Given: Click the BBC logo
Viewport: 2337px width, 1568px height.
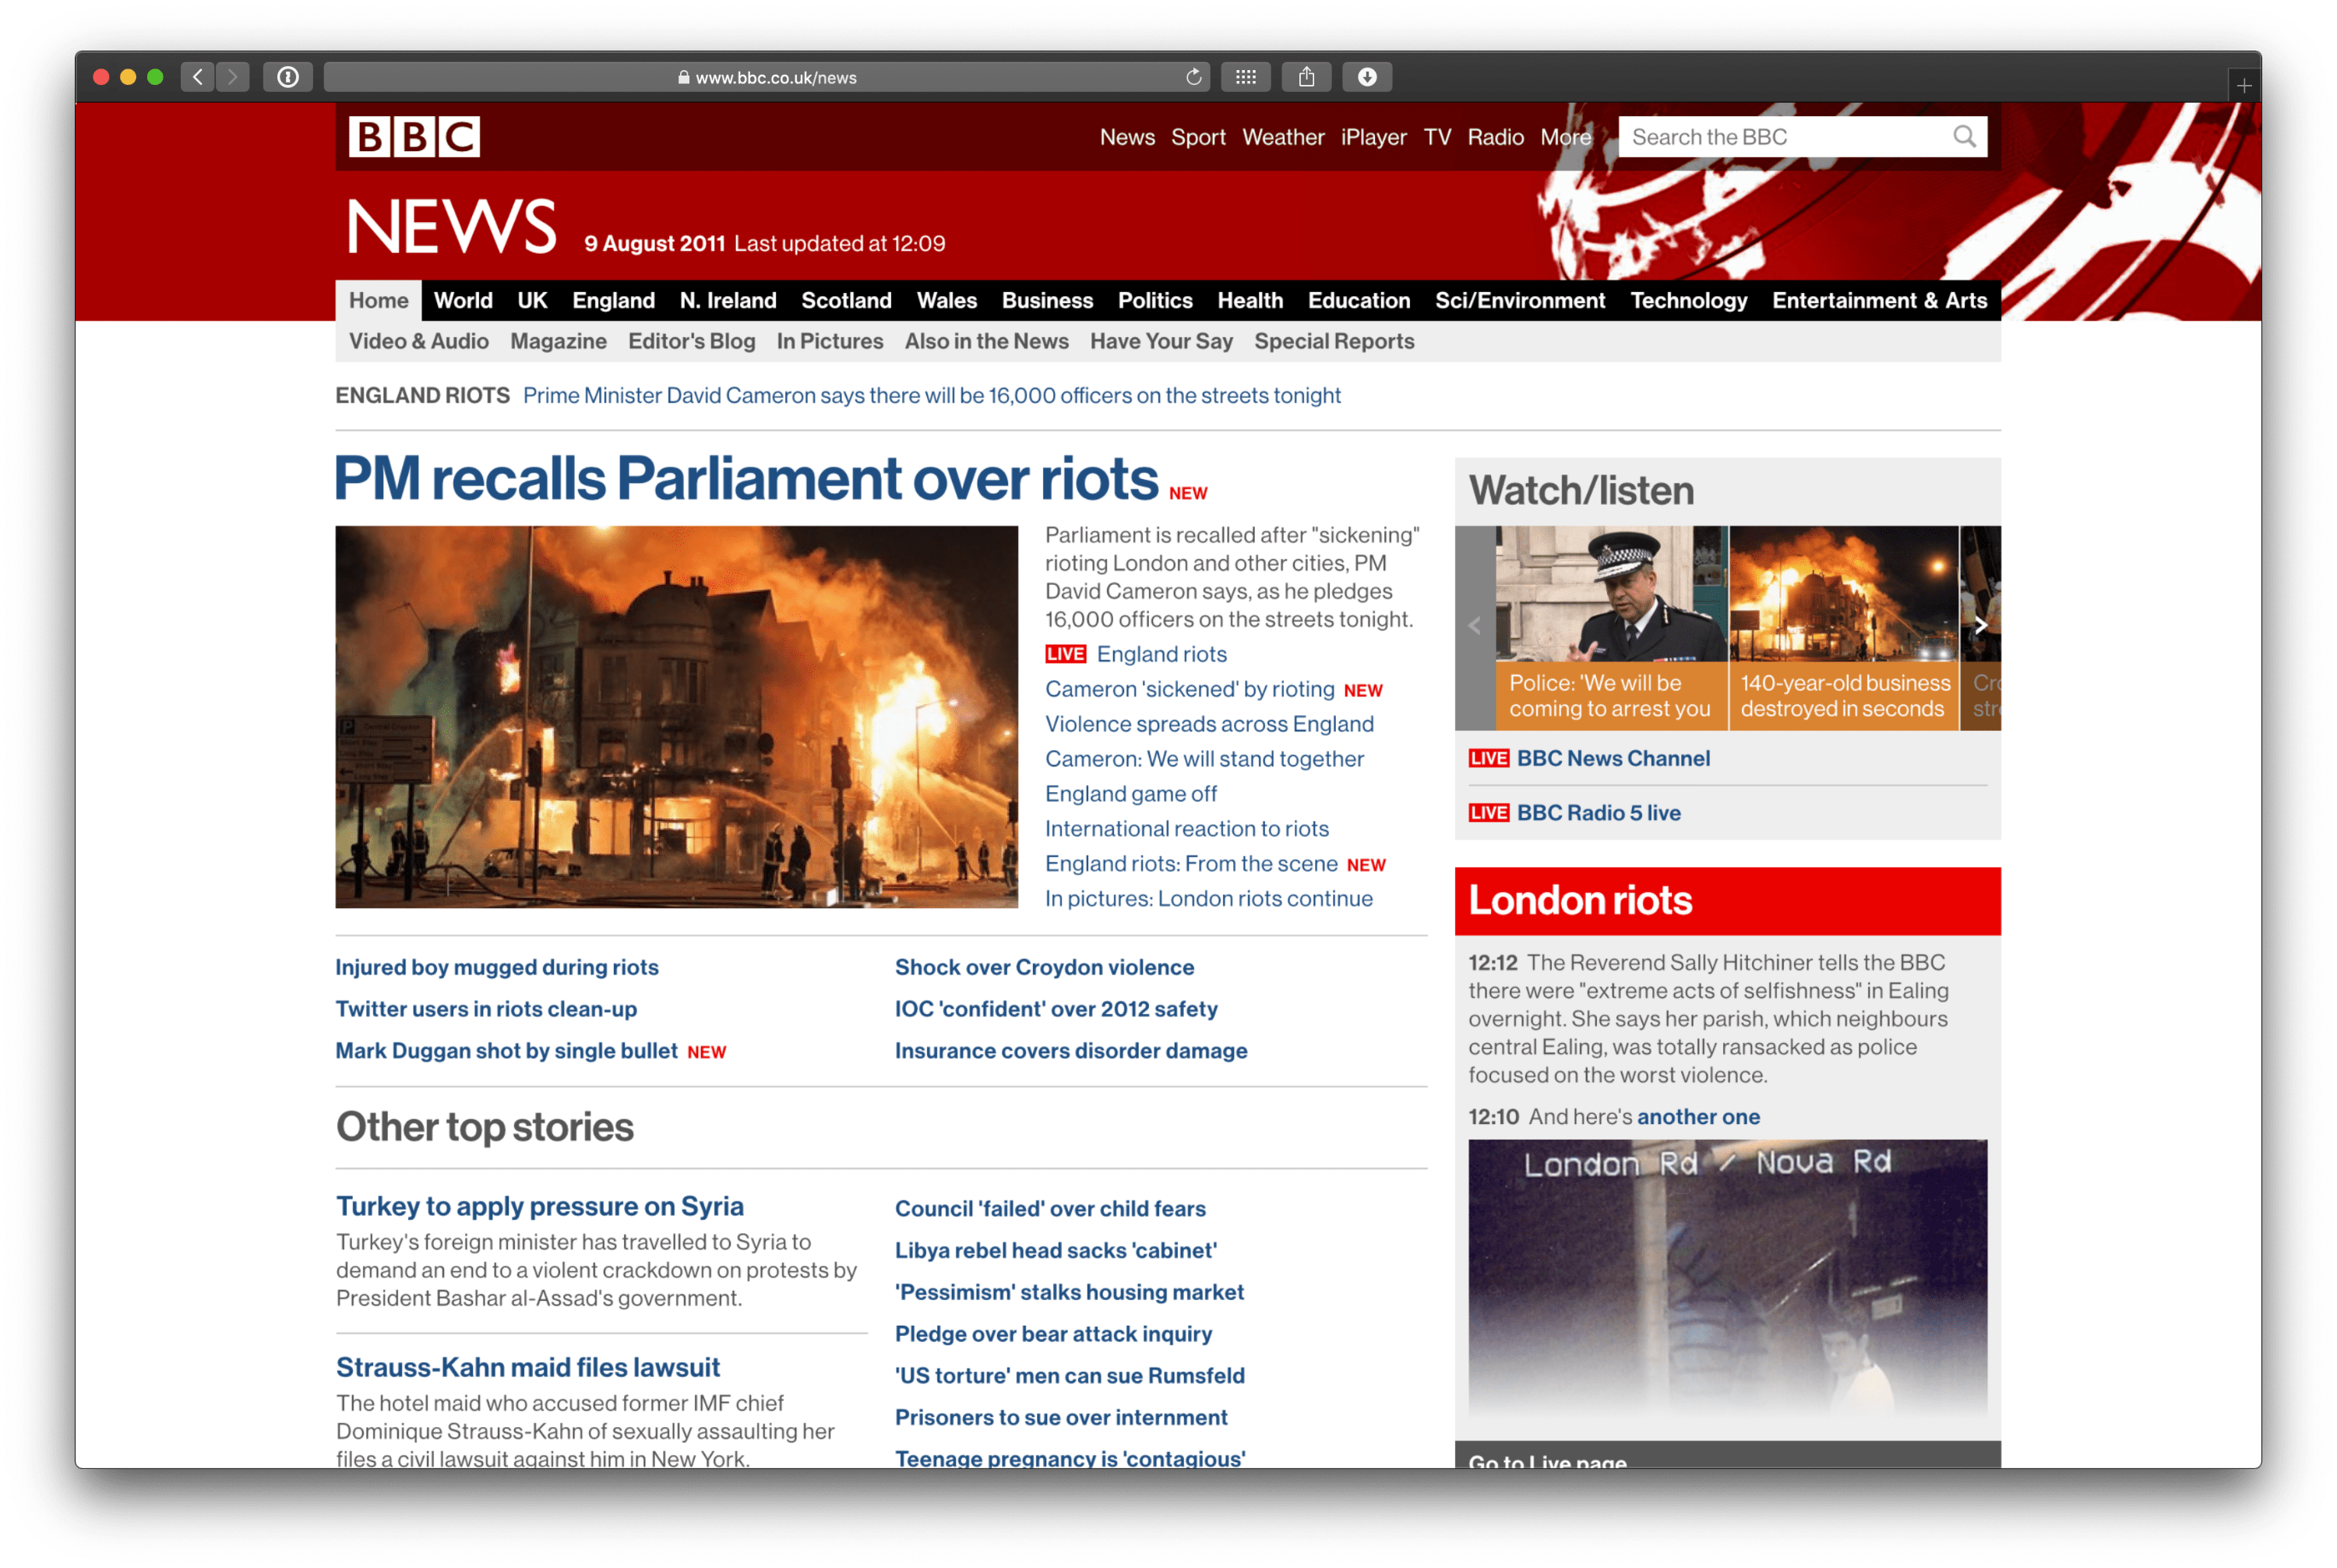Looking at the screenshot, I should pyautogui.click(x=414, y=136).
